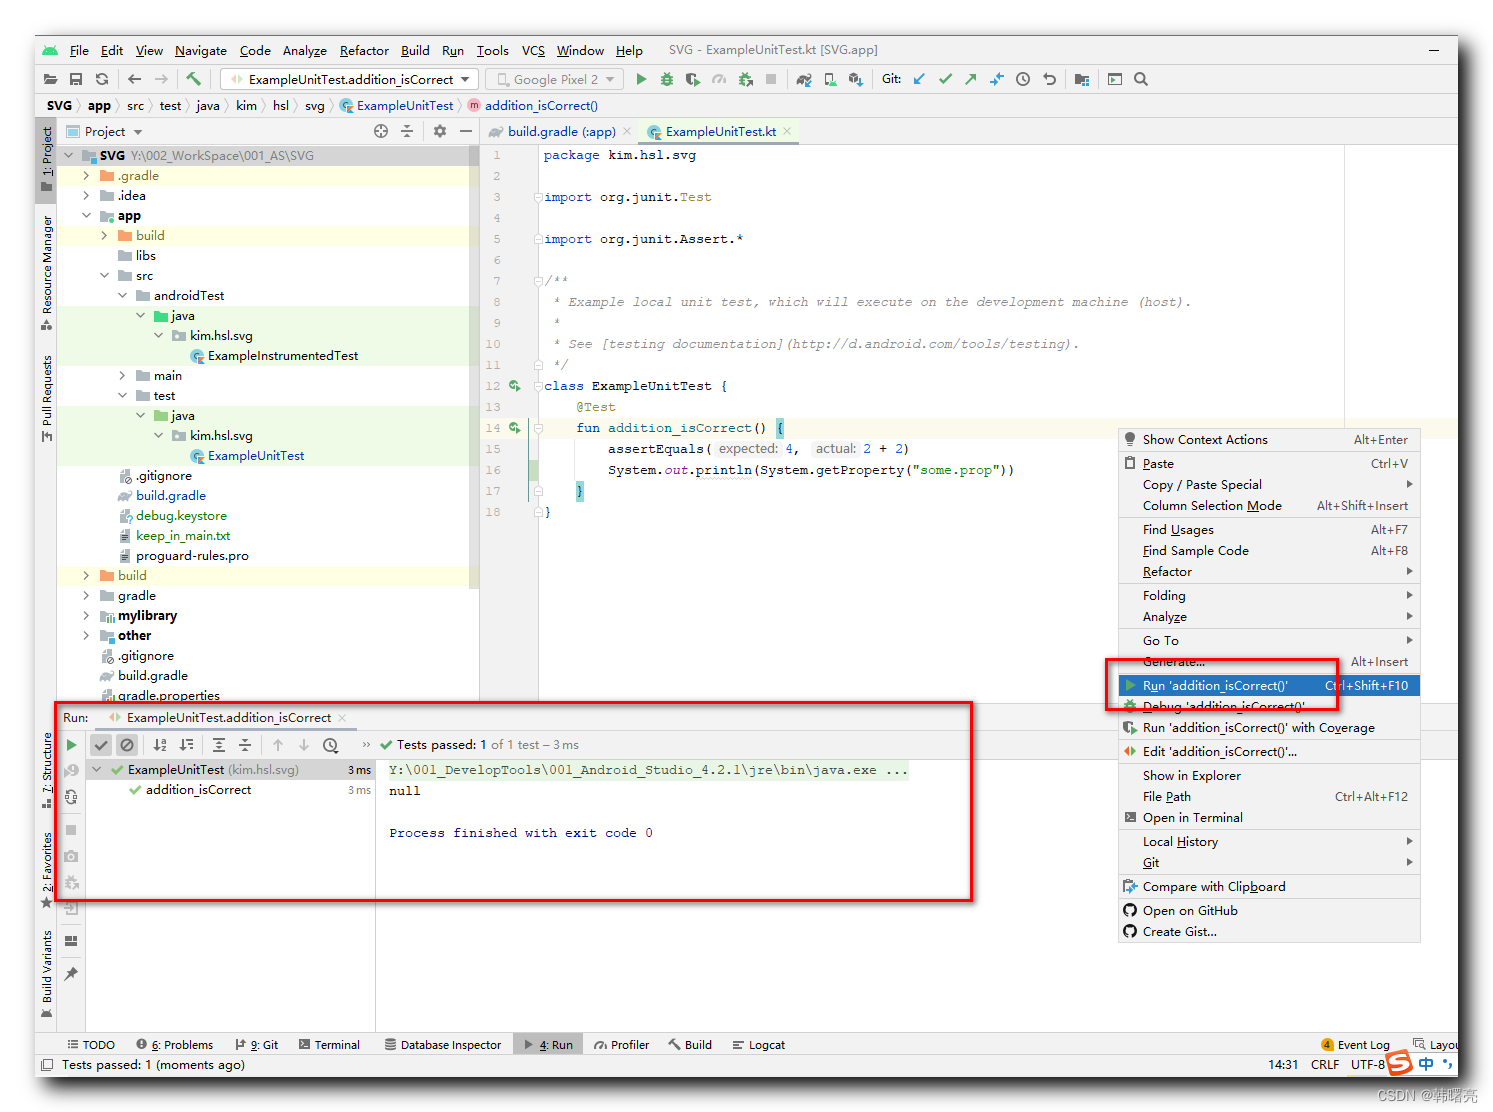Toggle the Resource Manager tool window
The image size is (1493, 1112).
coord(47,272)
